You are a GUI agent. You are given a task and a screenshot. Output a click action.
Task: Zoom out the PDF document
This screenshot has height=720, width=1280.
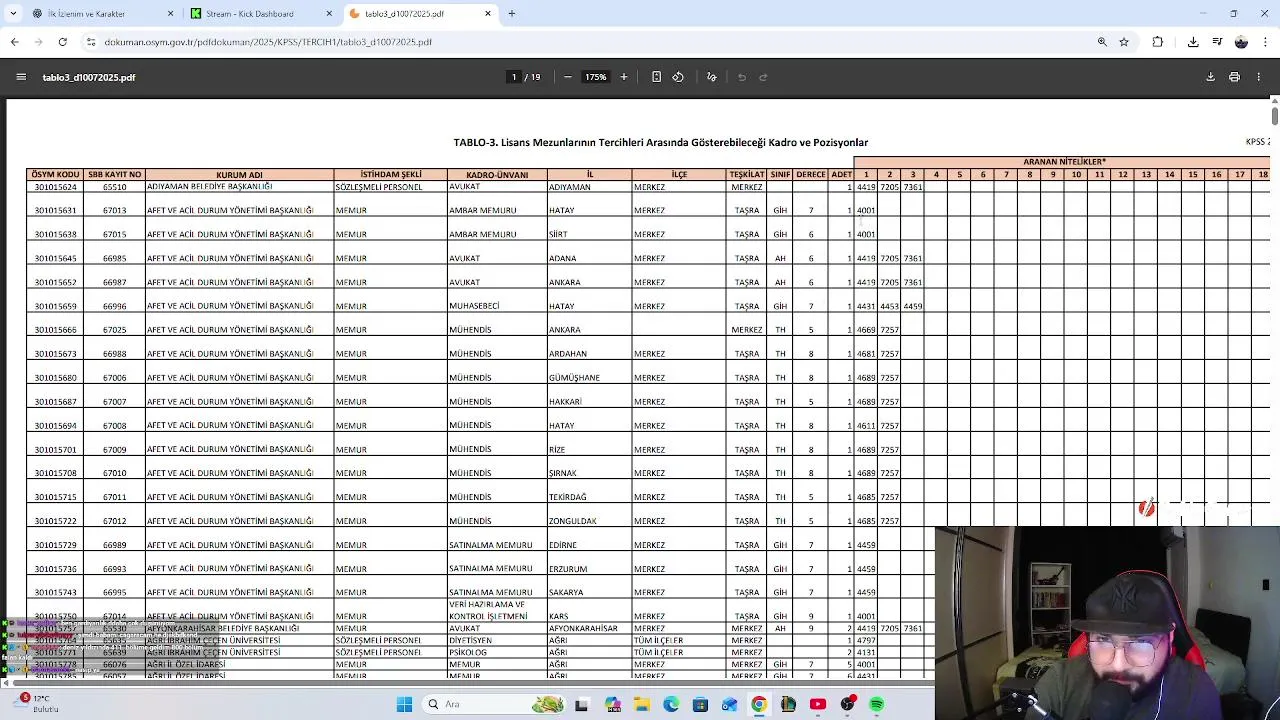(x=567, y=77)
